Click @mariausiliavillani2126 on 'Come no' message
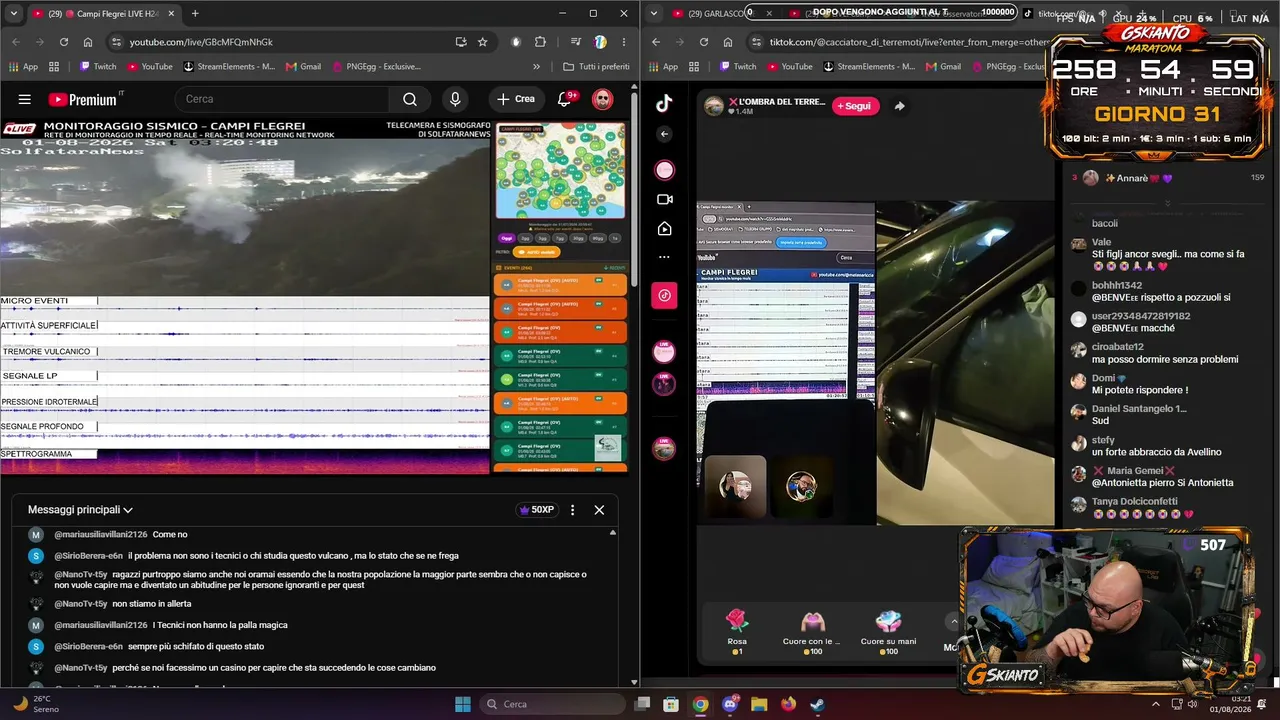 click(x=101, y=535)
